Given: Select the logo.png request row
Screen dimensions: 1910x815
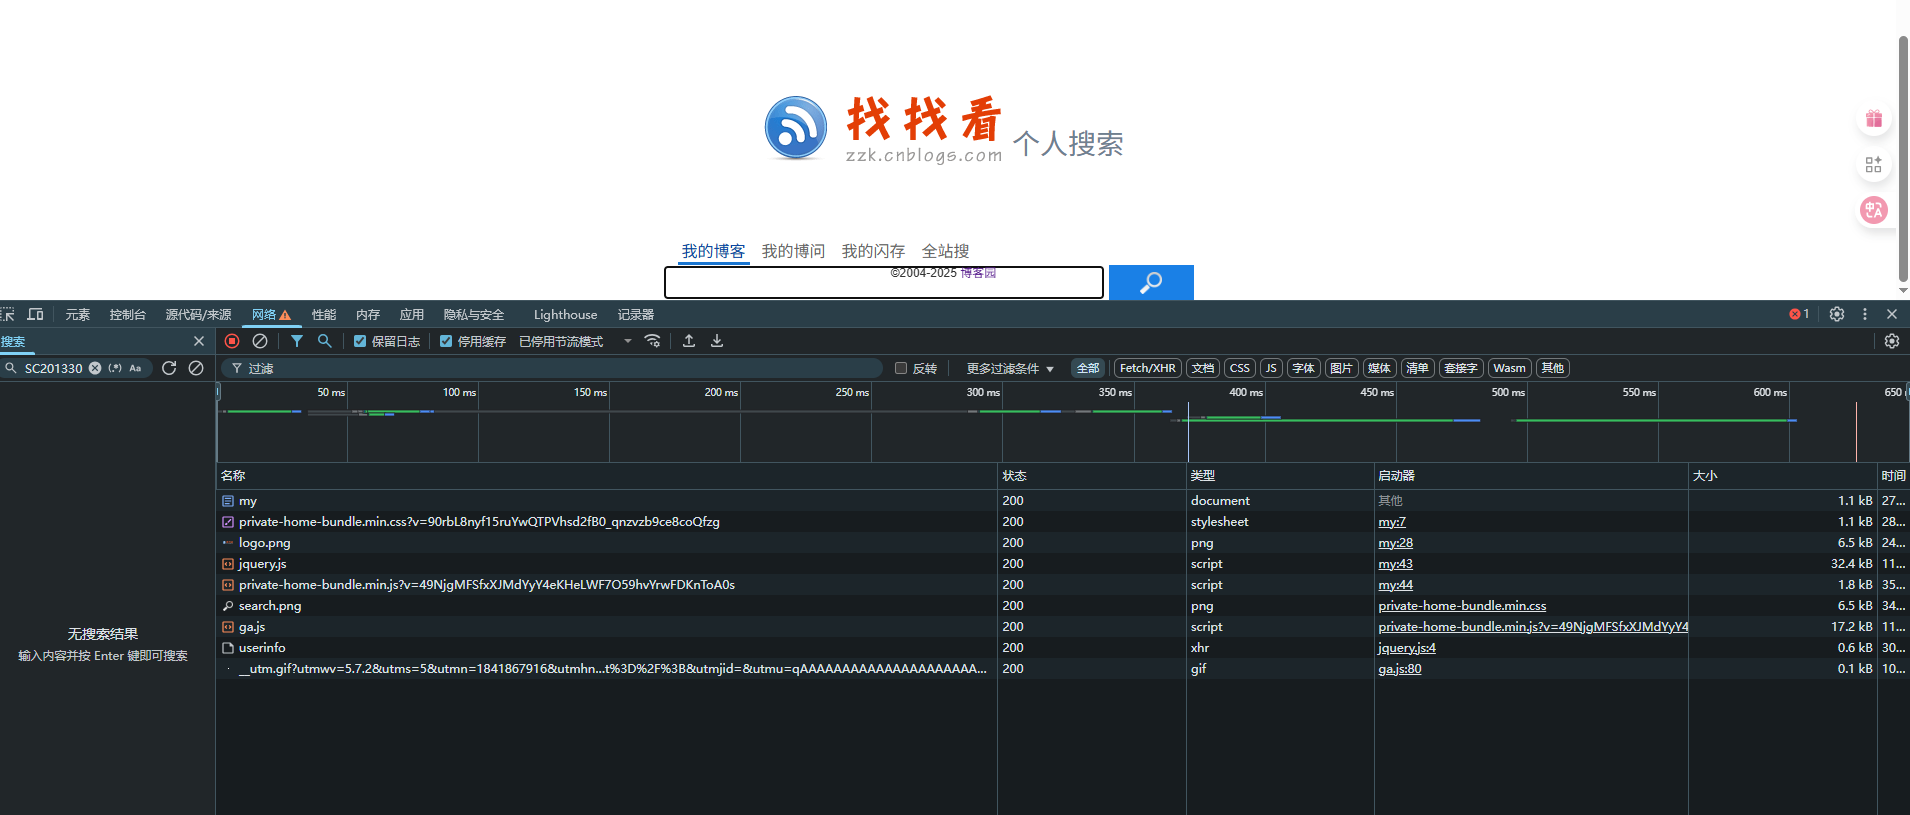Looking at the screenshot, I should (1062, 542).
